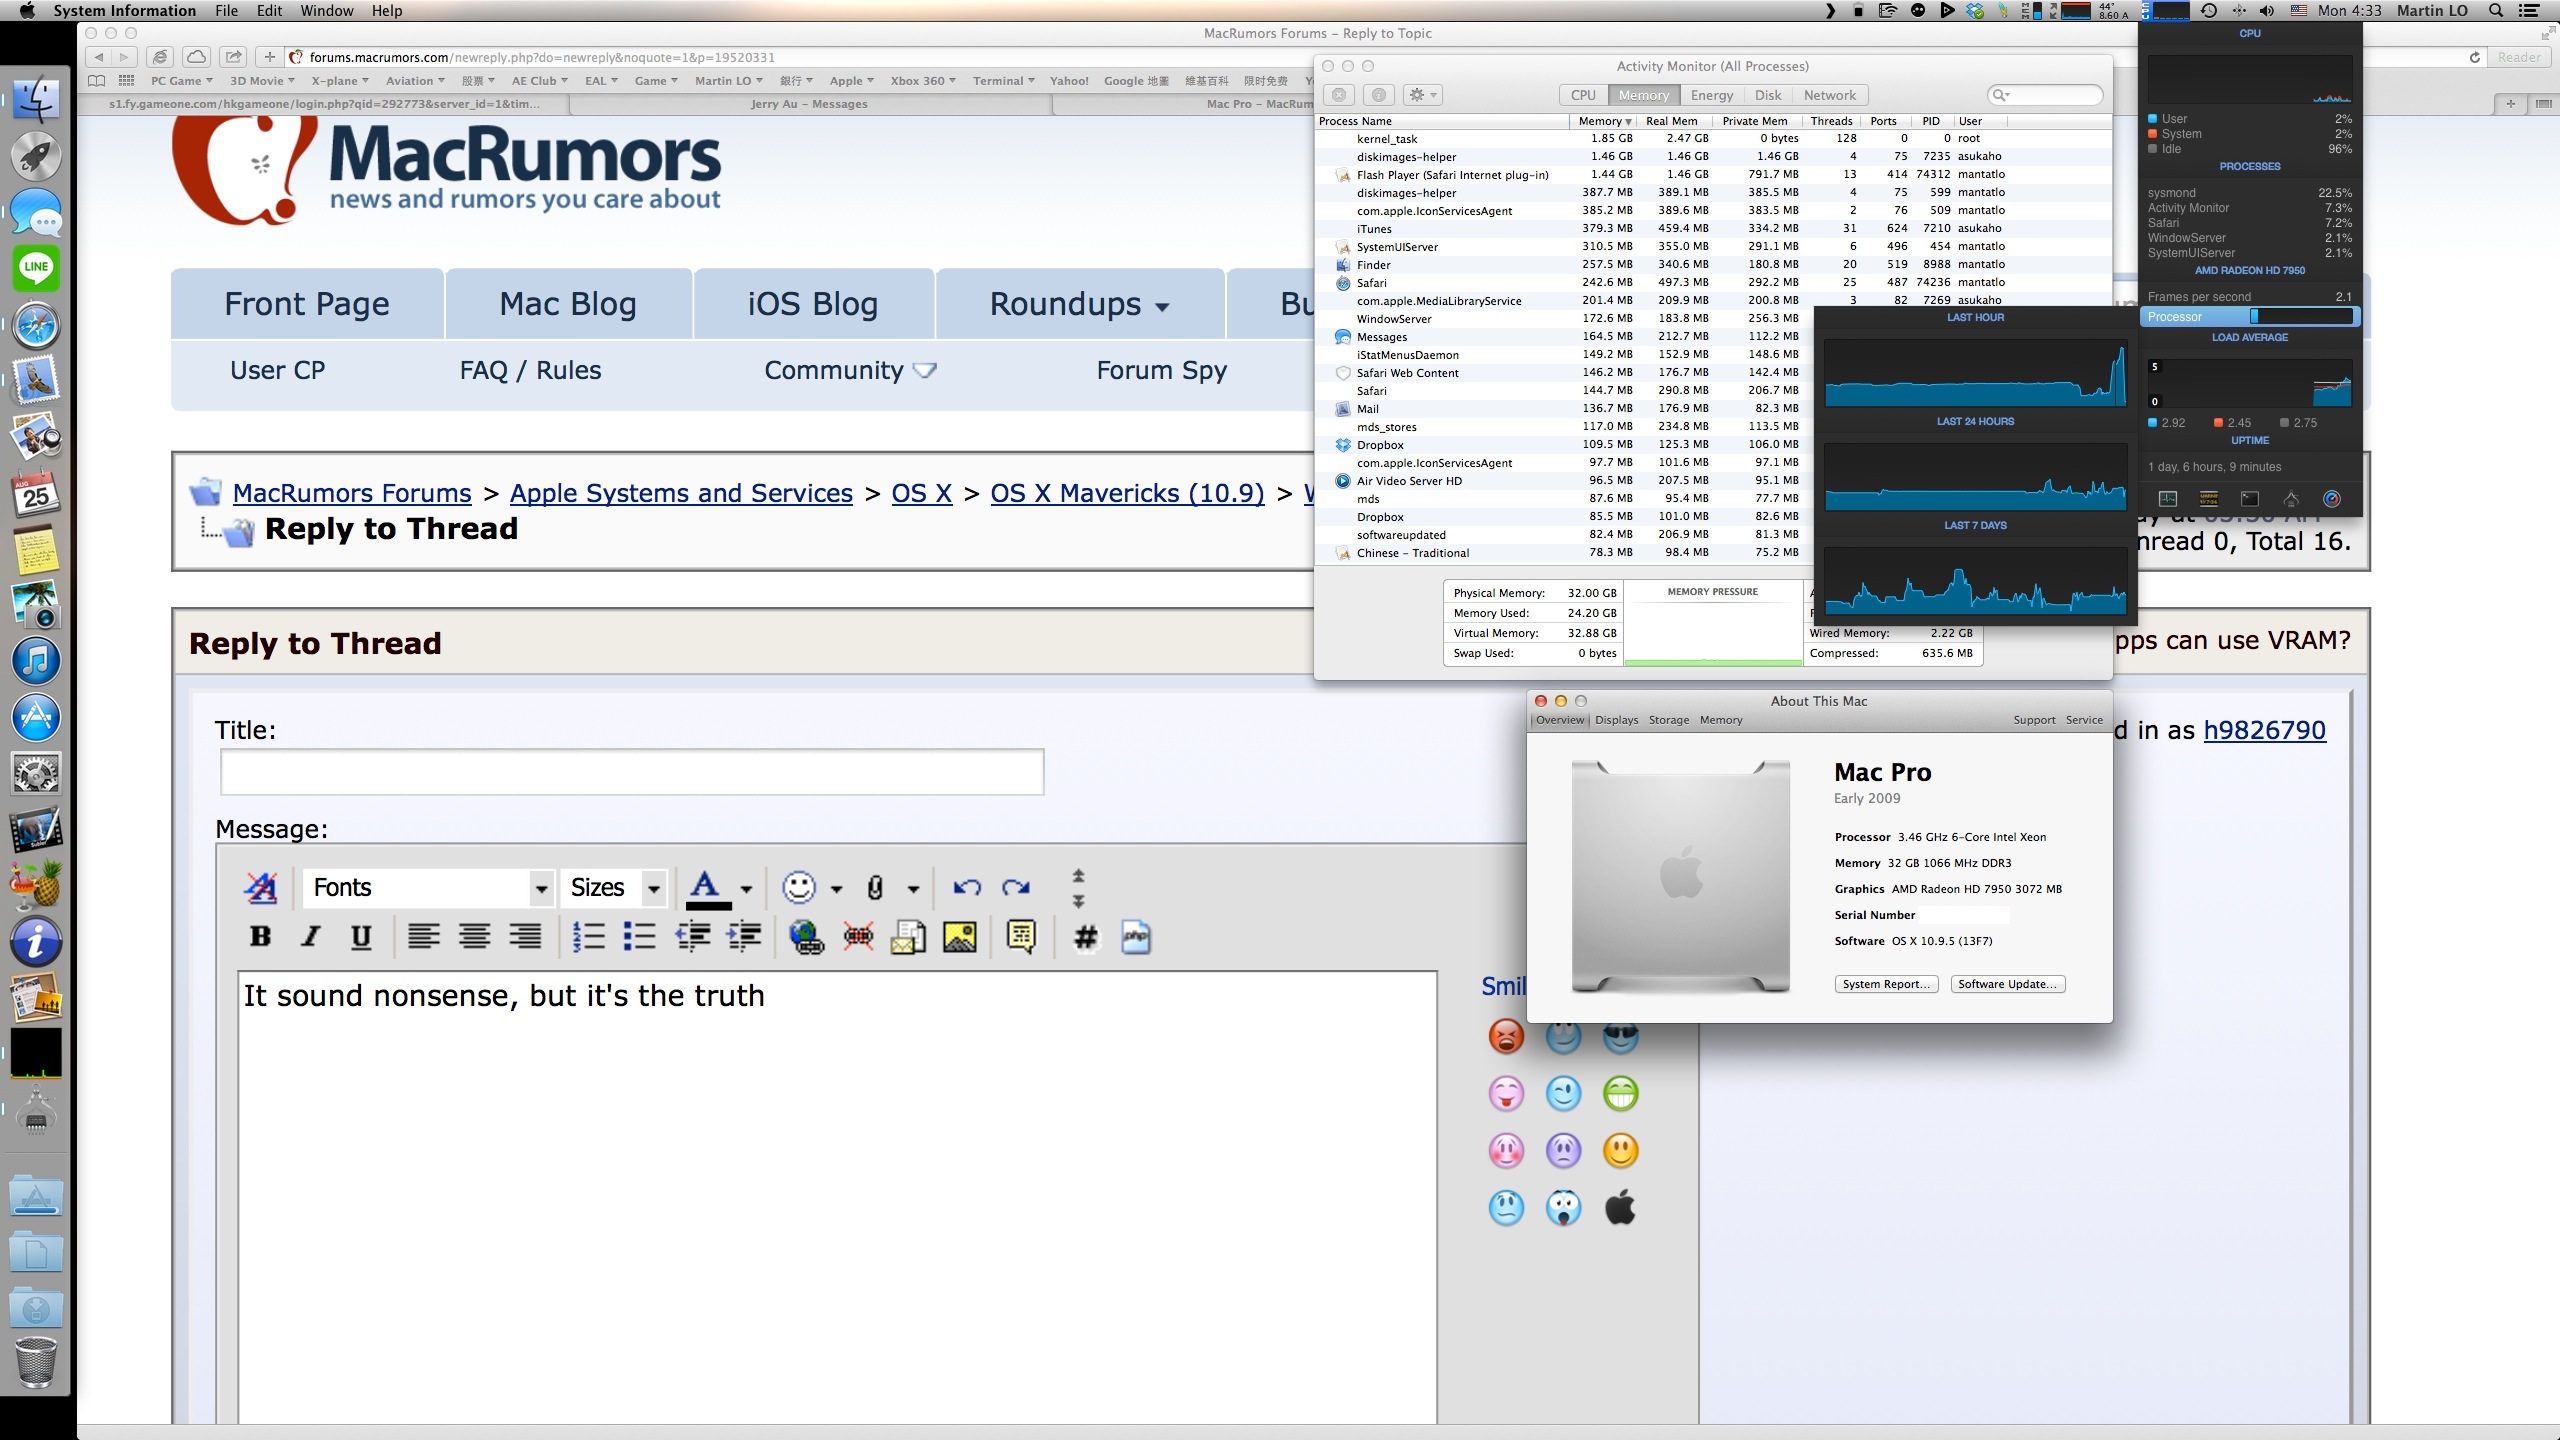
Task: Click the Remove Link icon
Action: pos(858,937)
